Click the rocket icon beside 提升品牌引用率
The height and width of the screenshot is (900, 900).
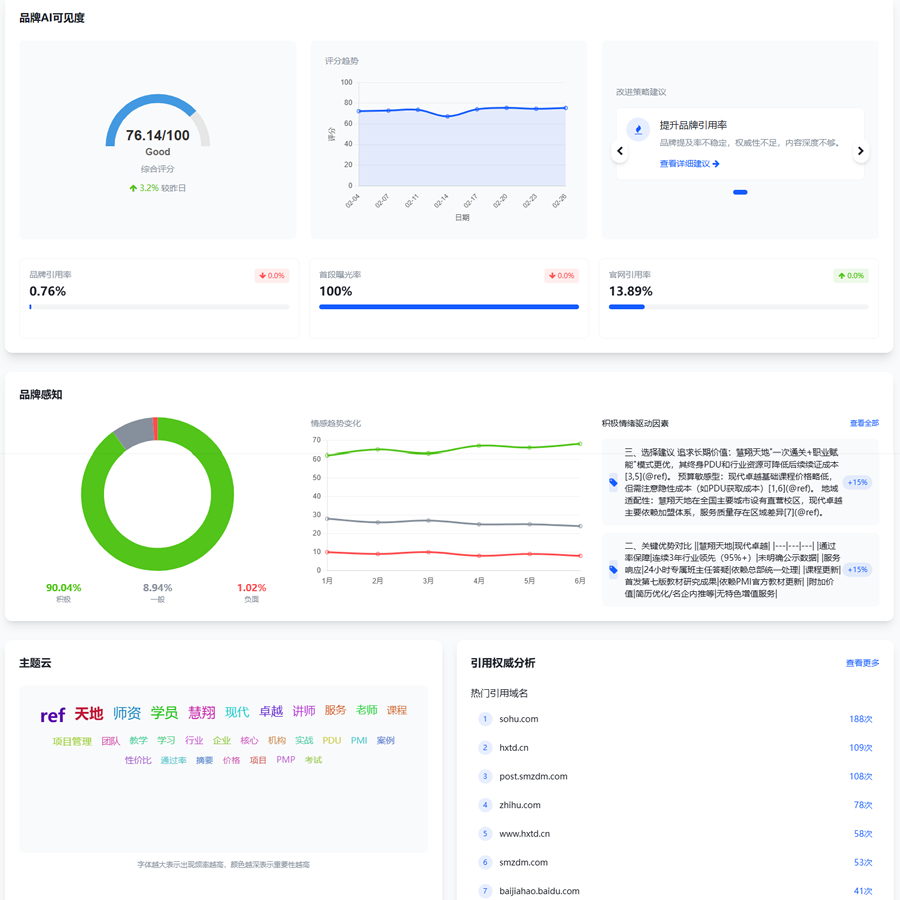[638, 130]
